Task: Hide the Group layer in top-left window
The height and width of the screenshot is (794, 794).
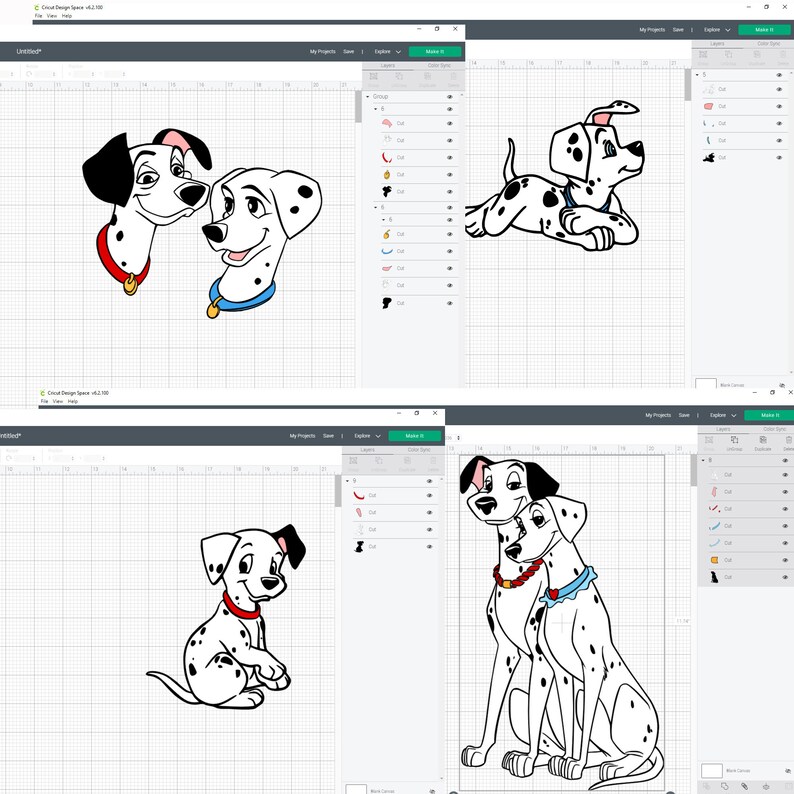Action: [x=450, y=97]
